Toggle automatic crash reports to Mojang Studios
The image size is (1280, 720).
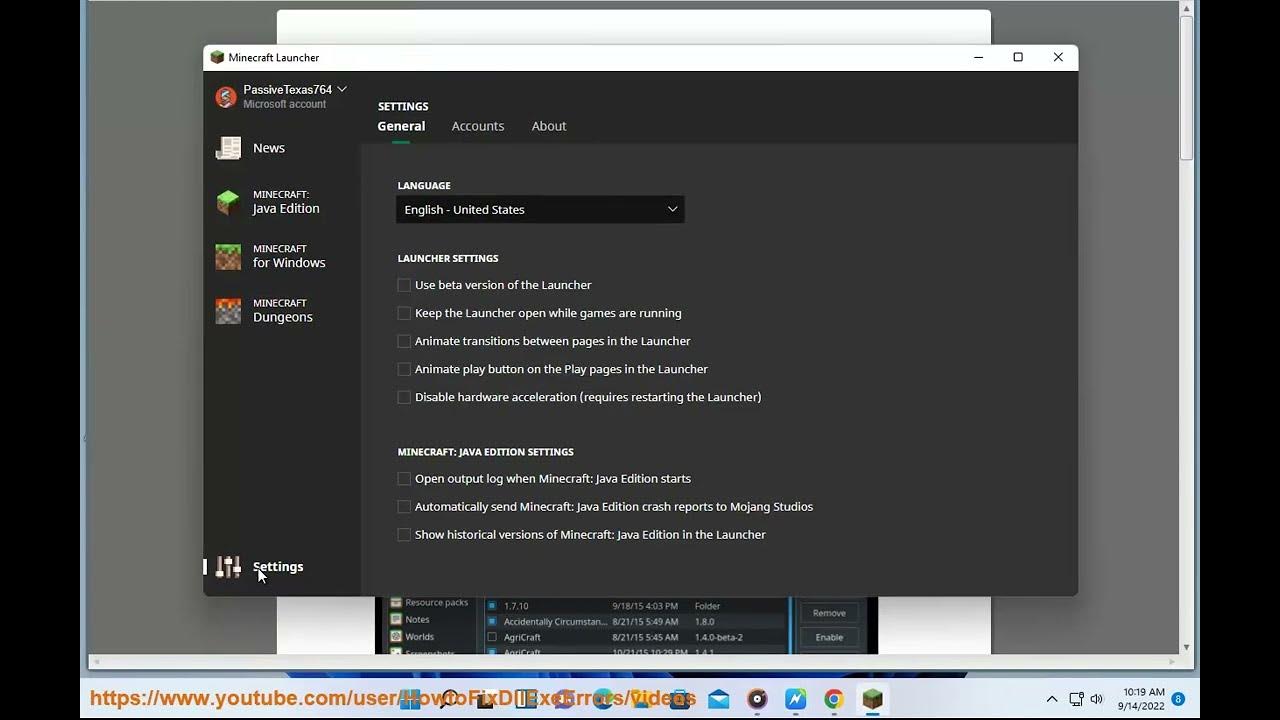click(404, 507)
